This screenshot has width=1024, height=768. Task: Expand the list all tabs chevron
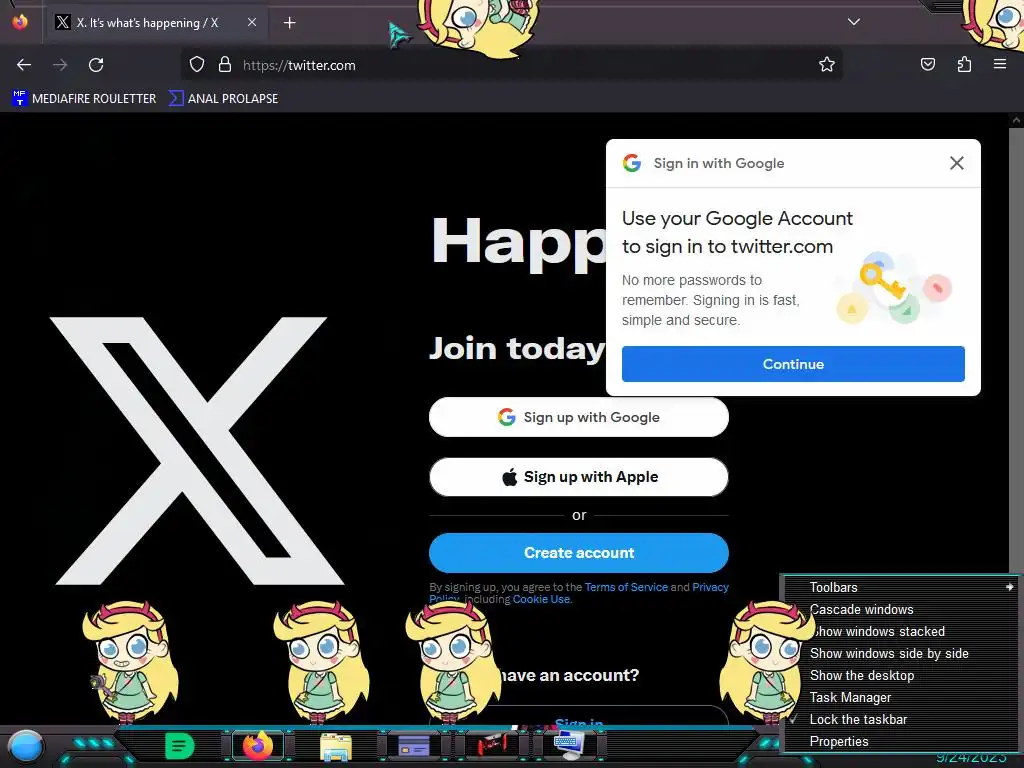(854, 22)
